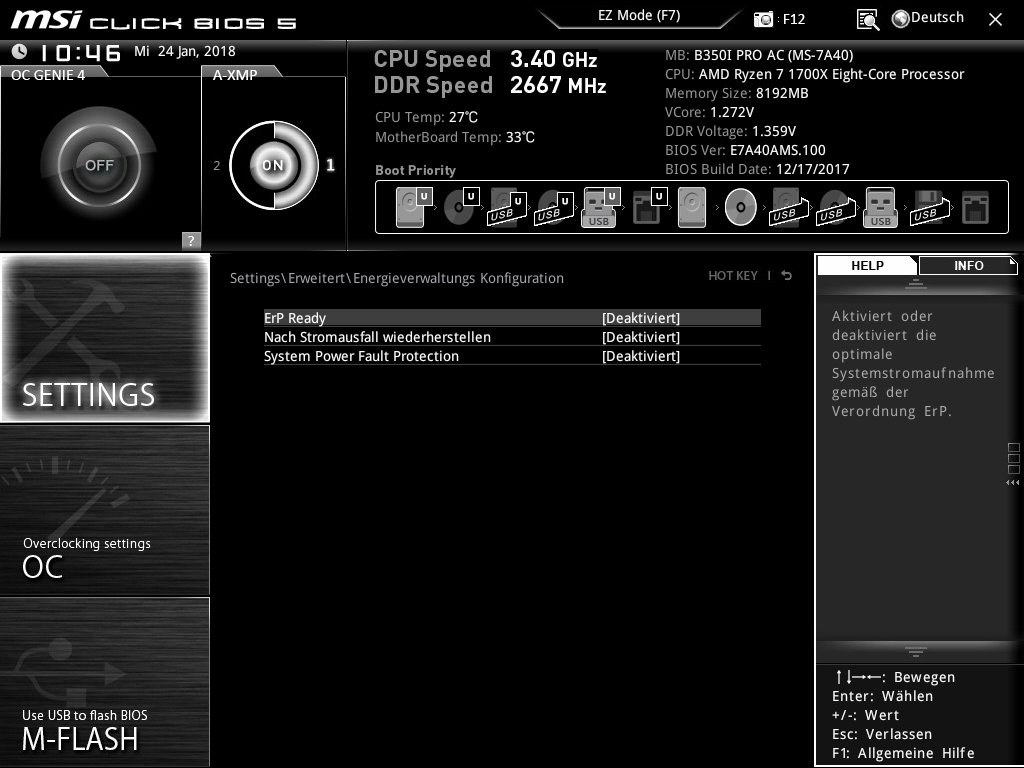Image resolution: width=1024 pixels, height=768 pixels.
Task: Click the Memory Size: 8192MB line
Action: (737, 93)
